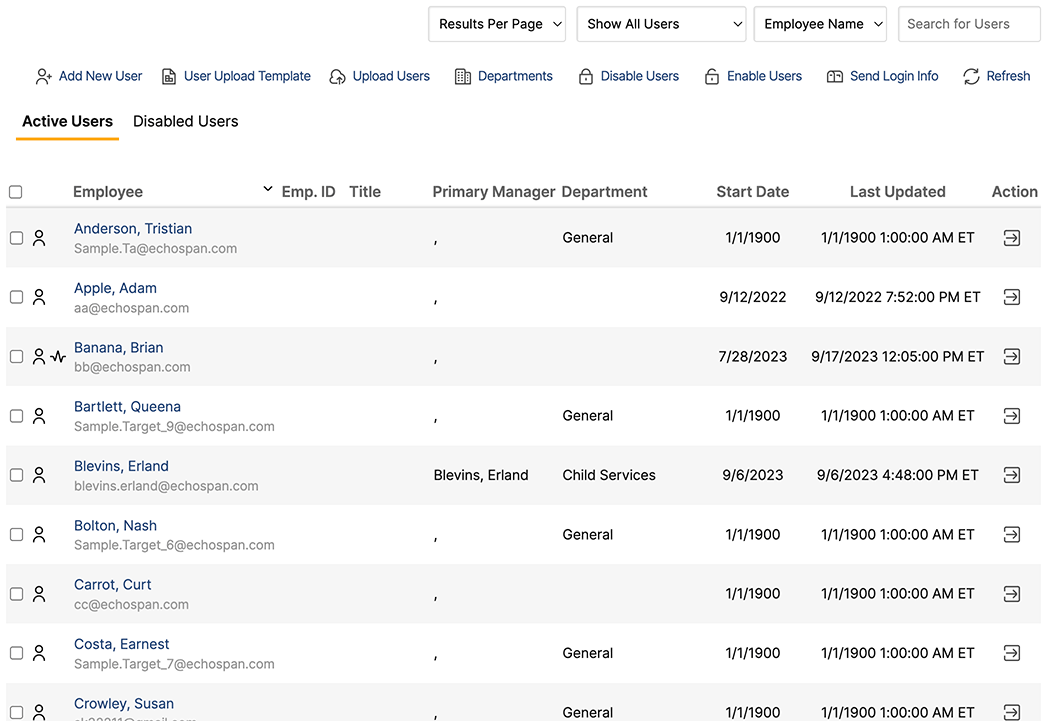Image resolution: width=1043 pixels, height=721 pixels.
Task: Open Crowley, Susan employee link
Action: [124, 704]
